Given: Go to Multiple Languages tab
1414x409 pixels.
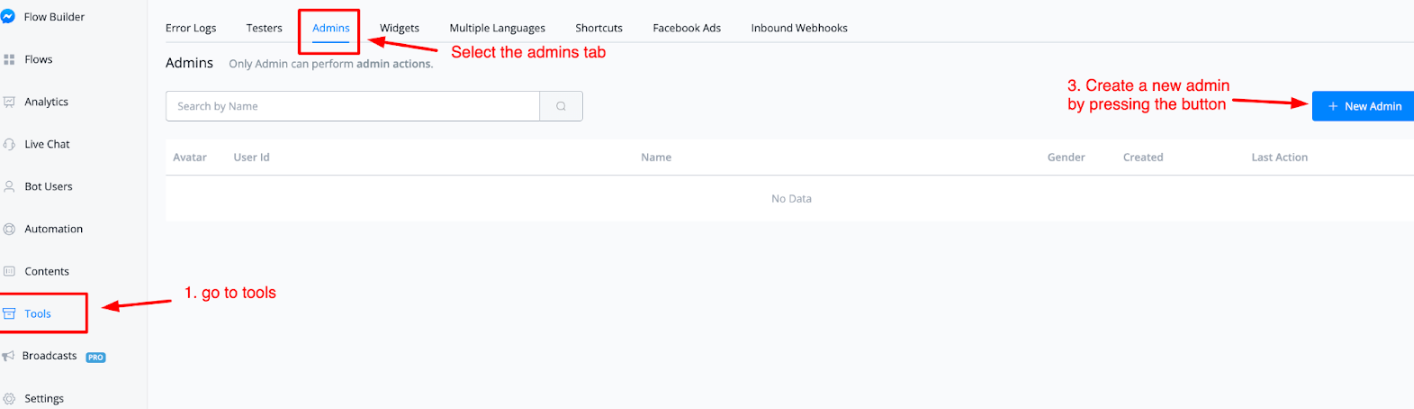Looking at the screenshot, I should [497, 28].
